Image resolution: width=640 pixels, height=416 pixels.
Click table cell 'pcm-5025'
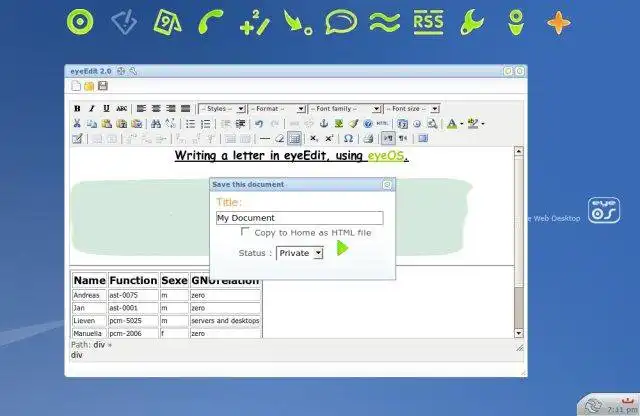click(x=133, y=320)
